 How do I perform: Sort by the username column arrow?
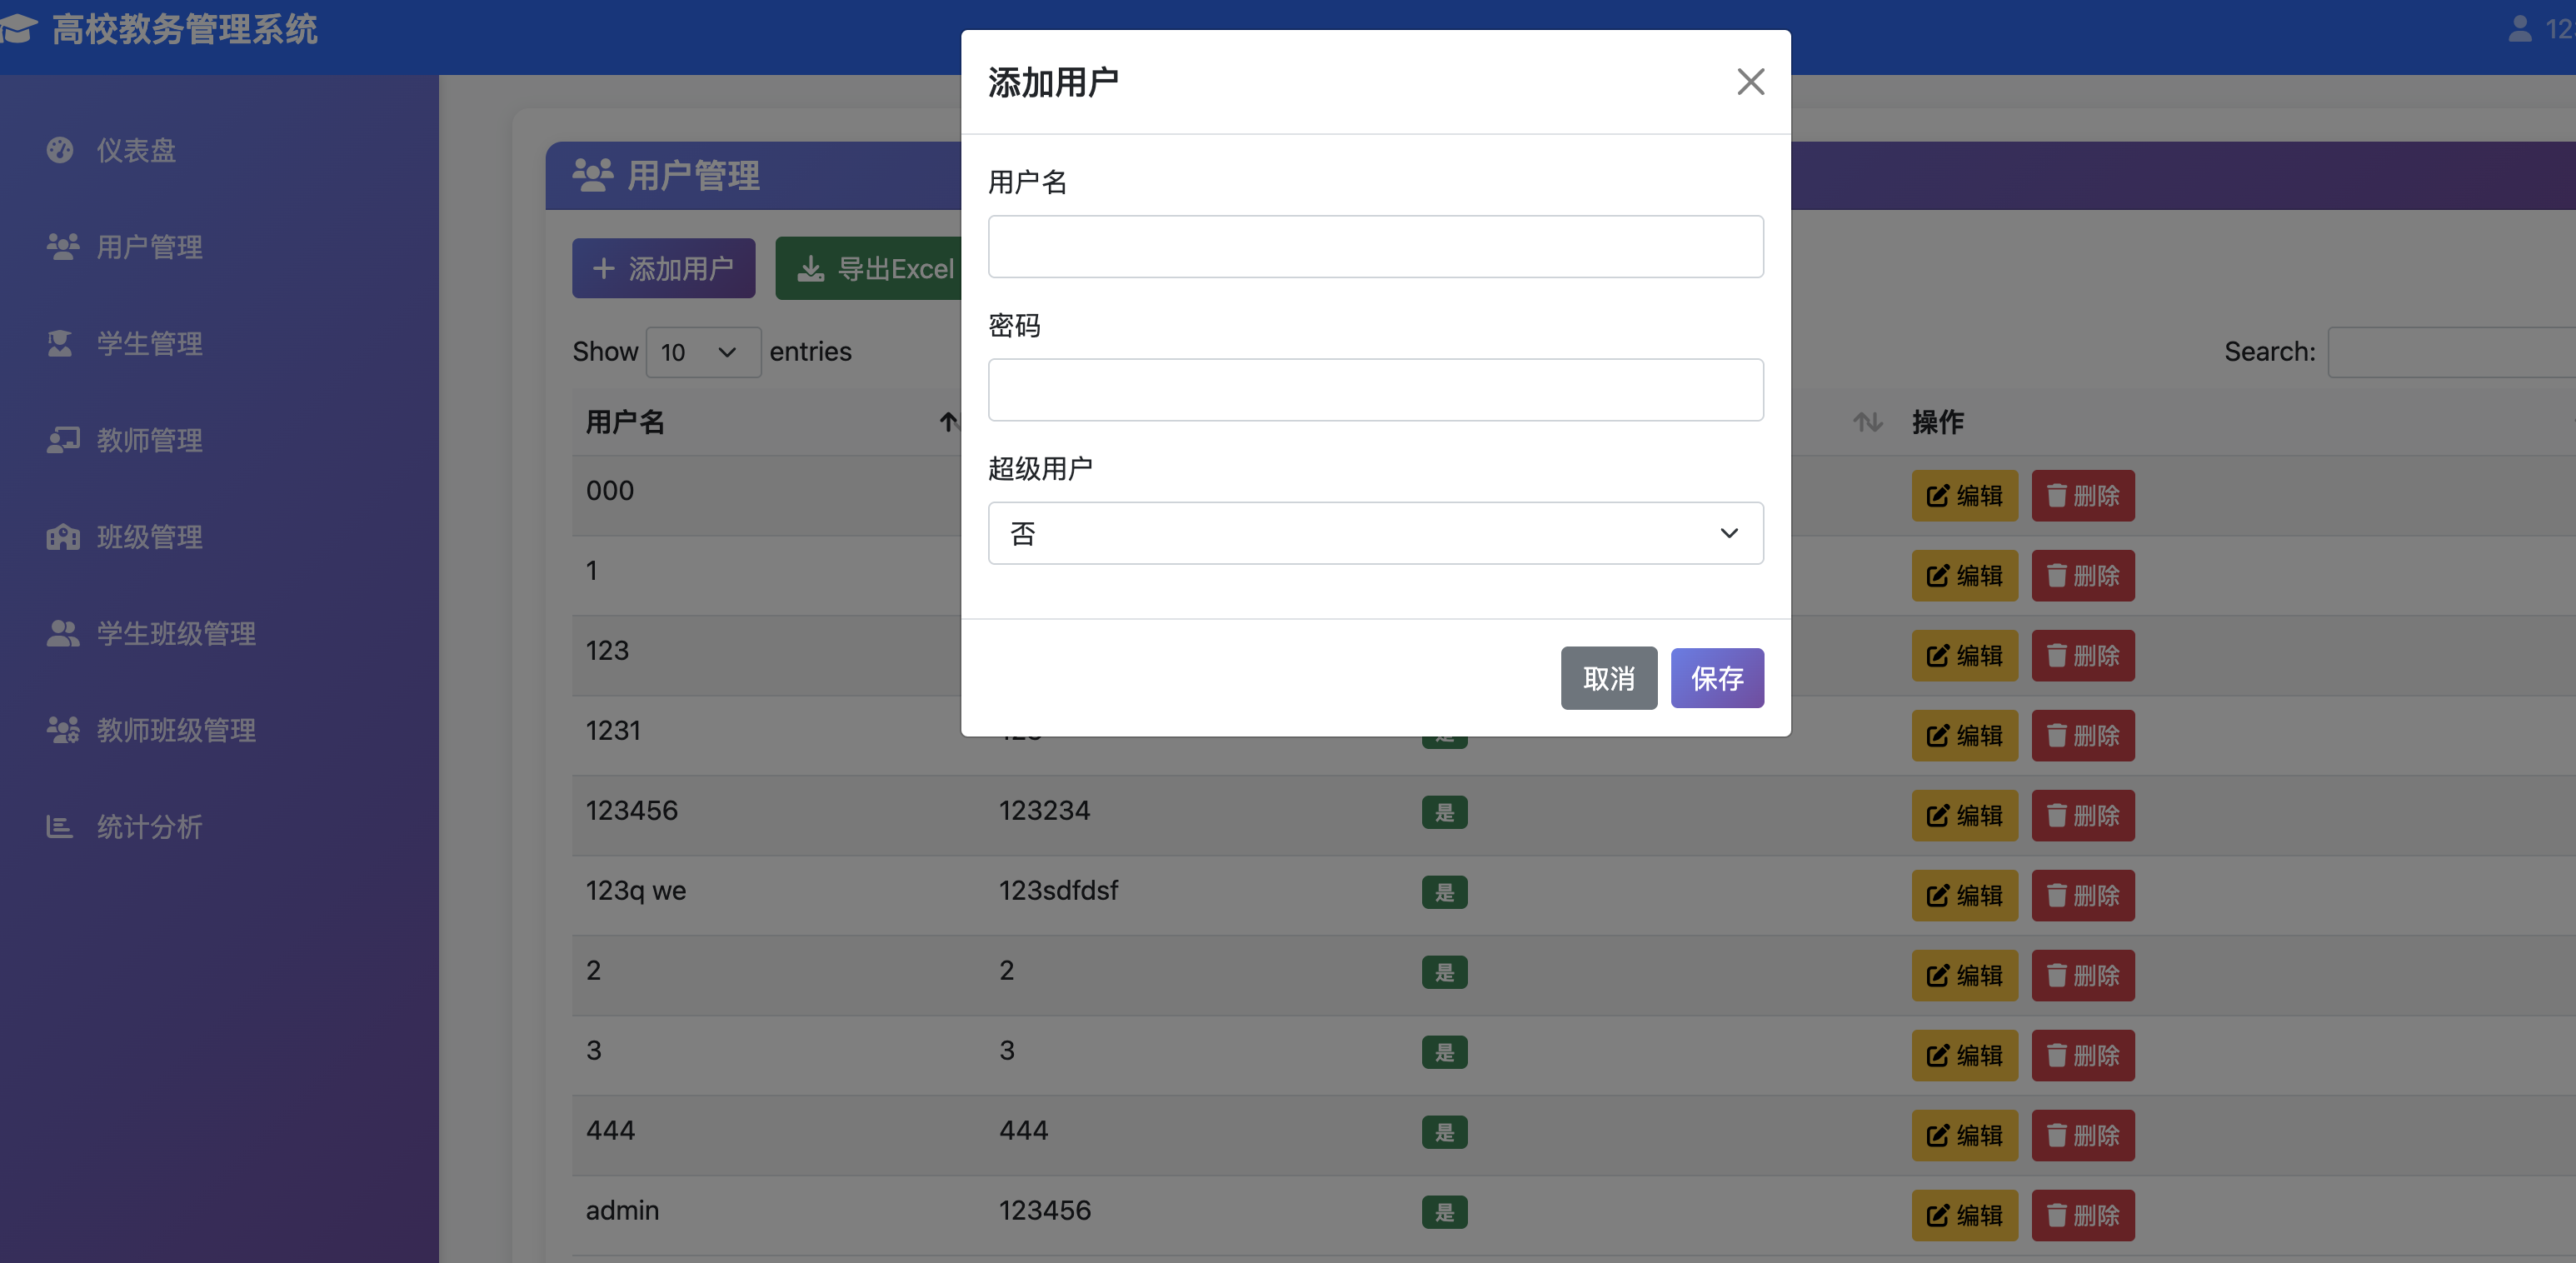[x=948, y=422]
